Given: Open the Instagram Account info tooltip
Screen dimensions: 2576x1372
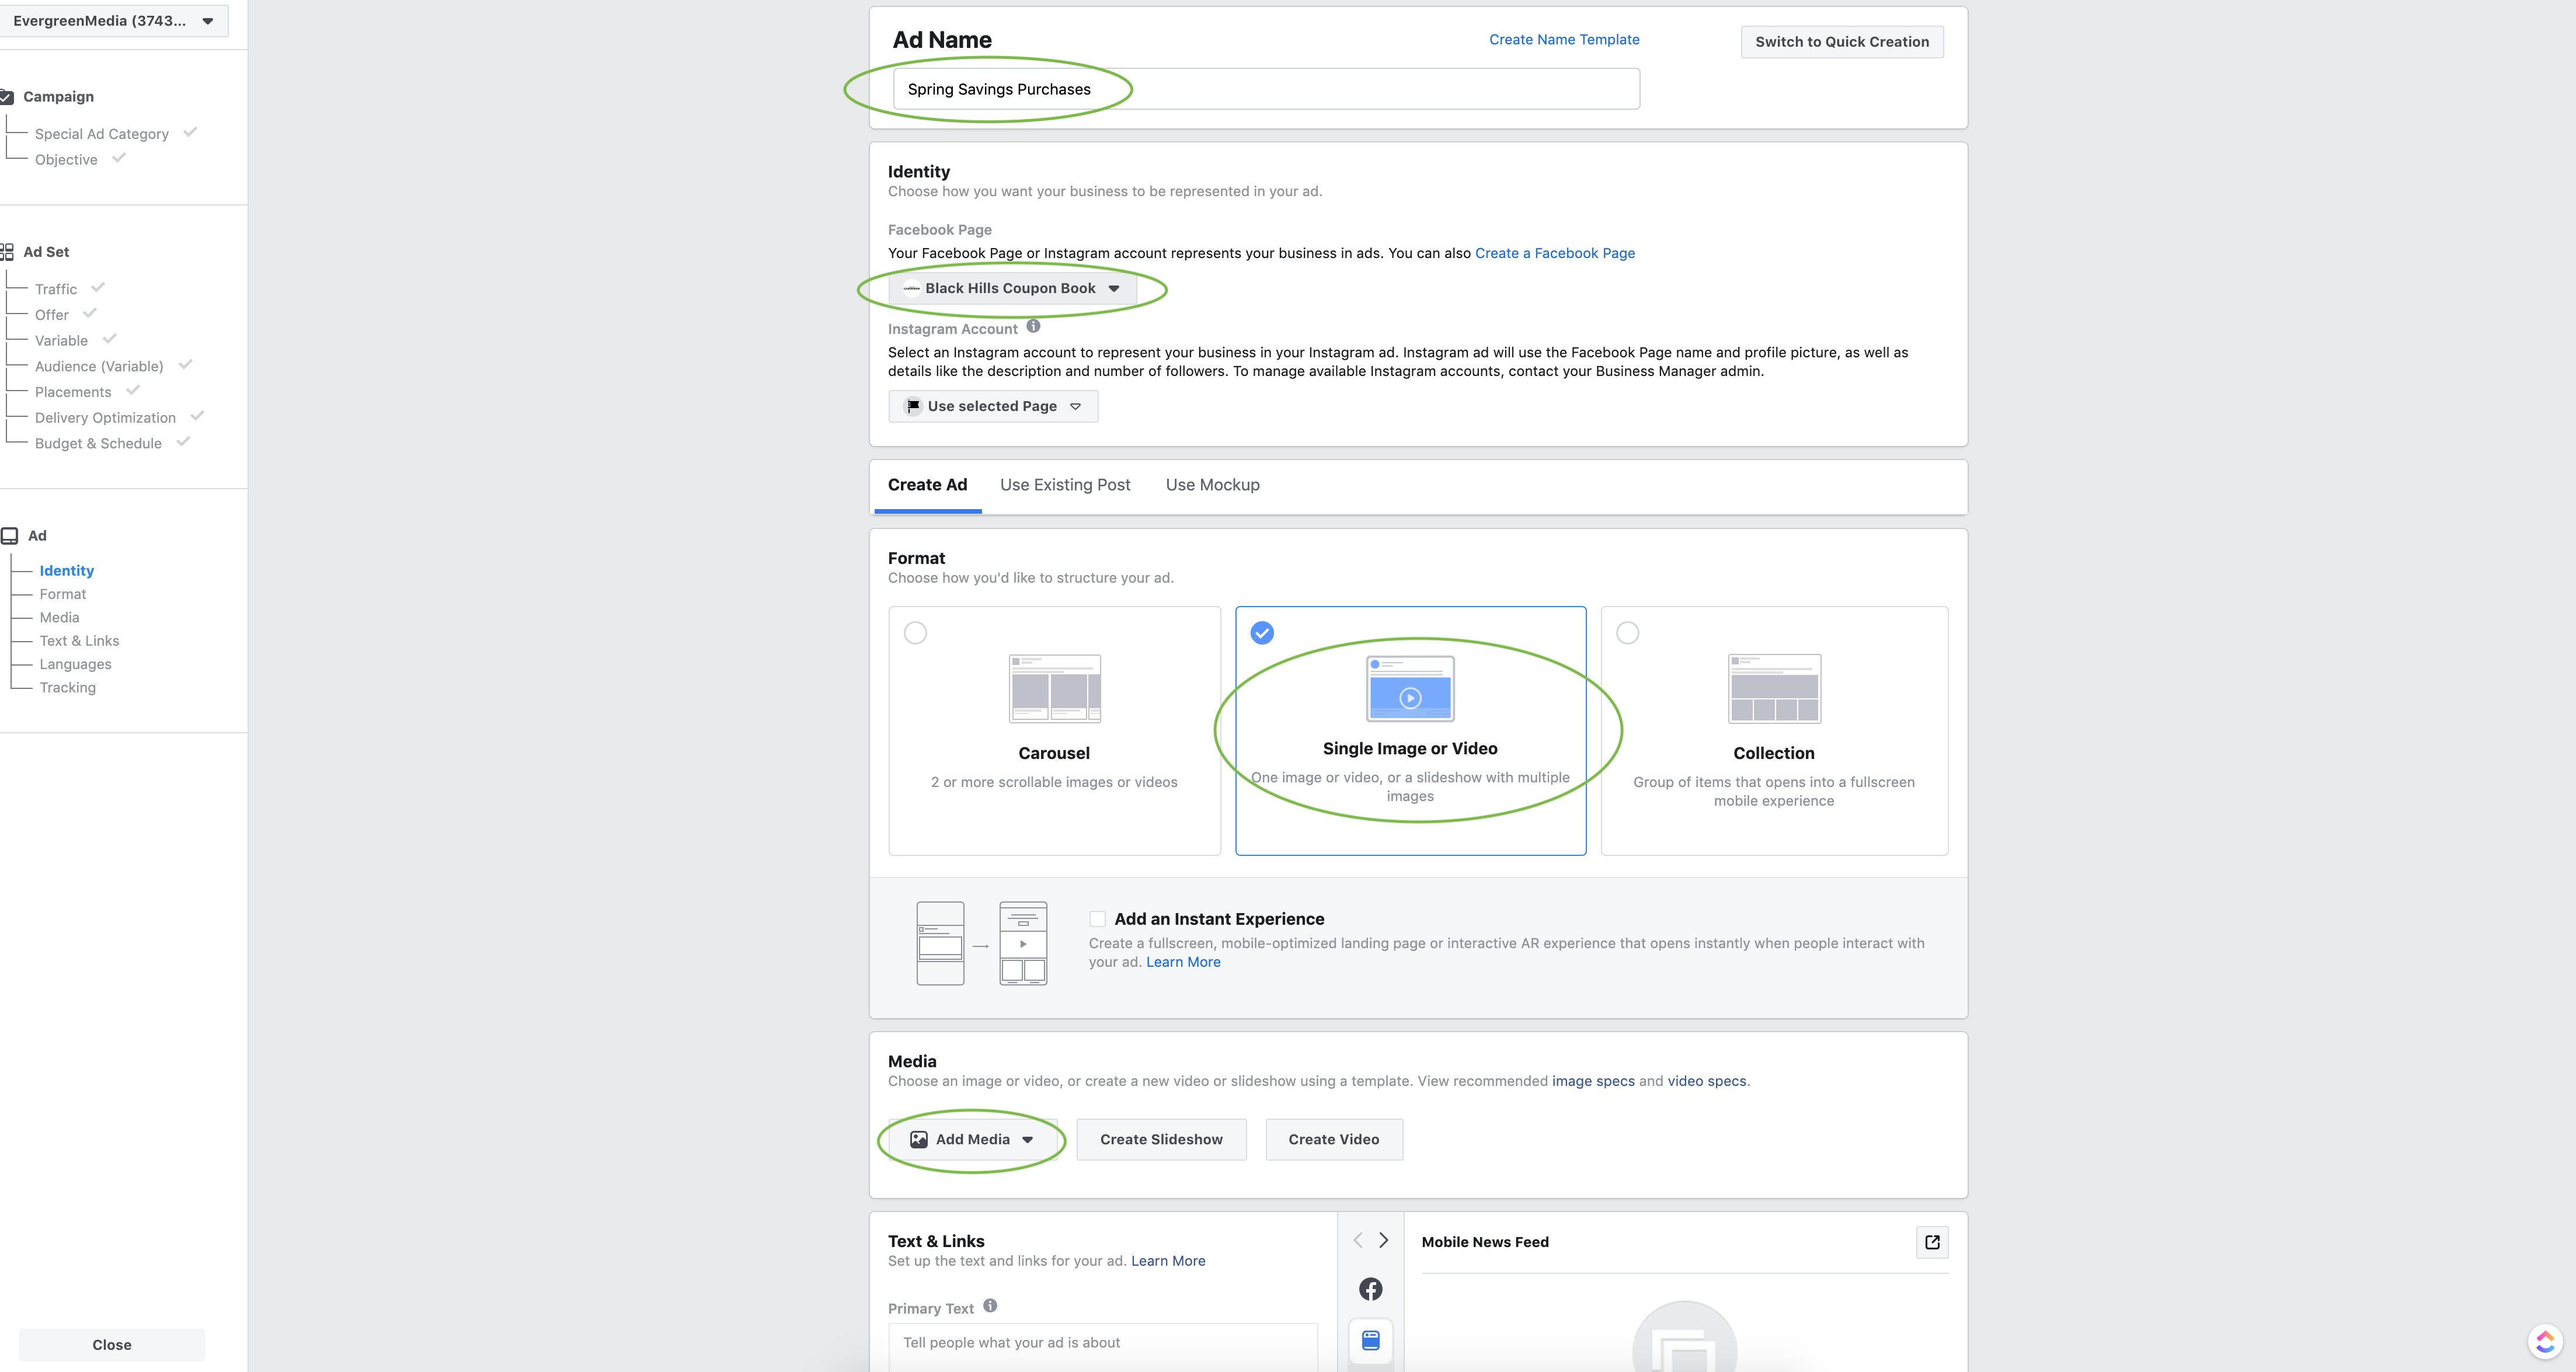Looking at the screenshot, I should 1033,327.
